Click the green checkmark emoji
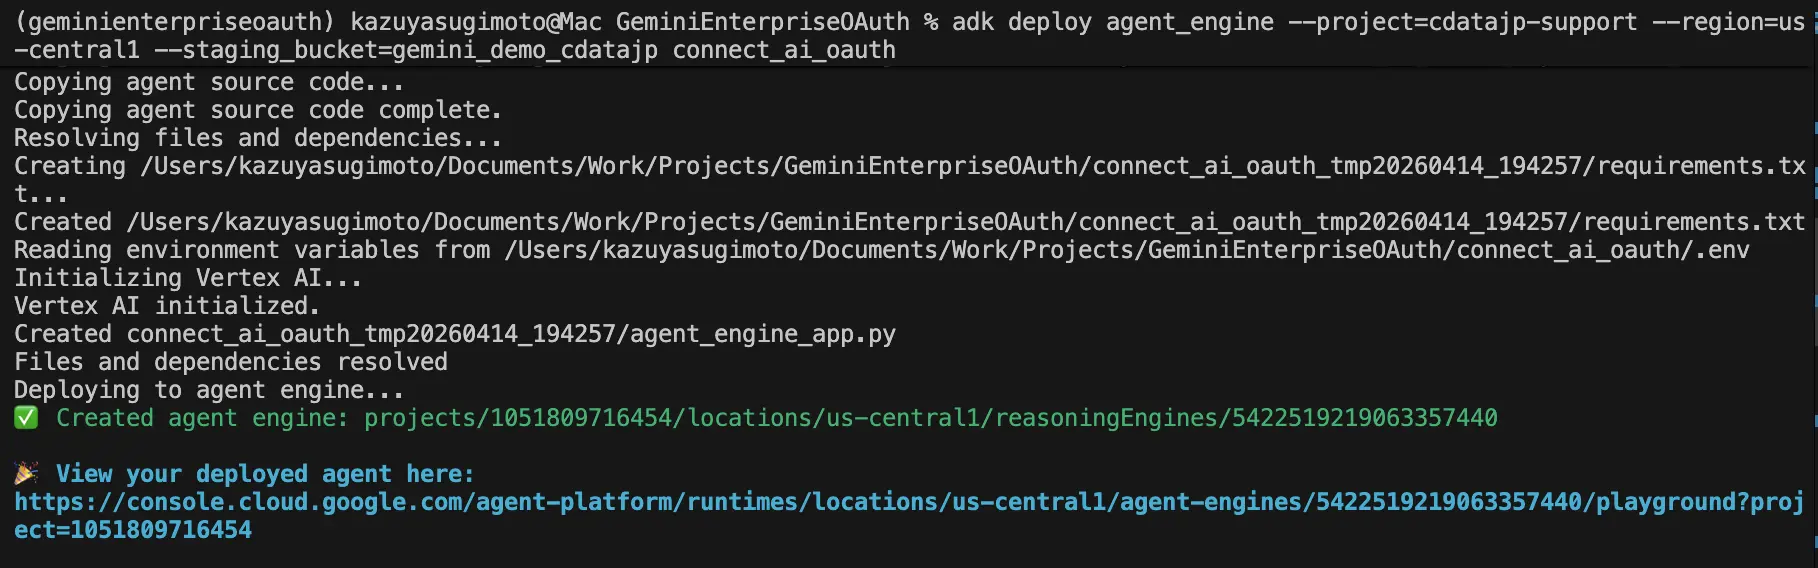 click(x=26, y=418)
